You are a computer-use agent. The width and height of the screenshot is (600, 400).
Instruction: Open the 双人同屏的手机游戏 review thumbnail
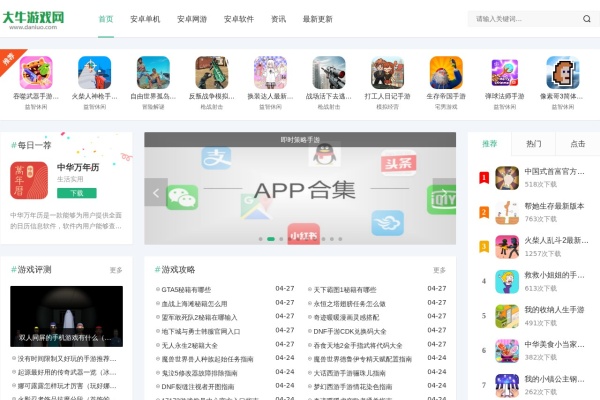pyautogui.click(x=67, y=316)
